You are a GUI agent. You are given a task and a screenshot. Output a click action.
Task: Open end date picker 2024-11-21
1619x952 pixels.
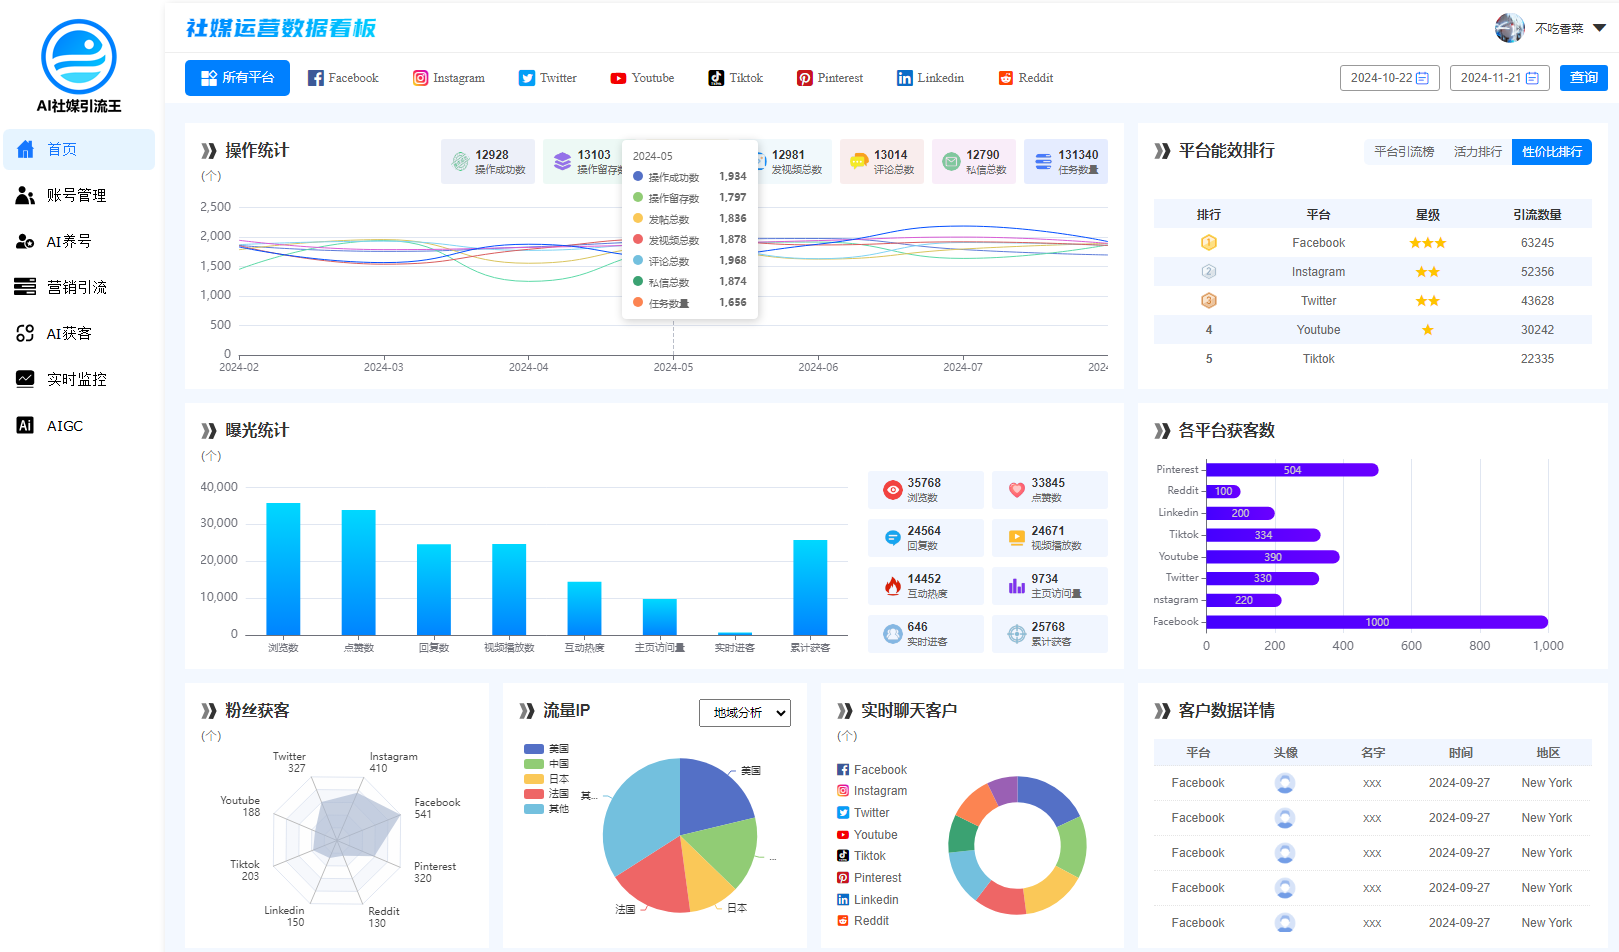point(1500,78)
